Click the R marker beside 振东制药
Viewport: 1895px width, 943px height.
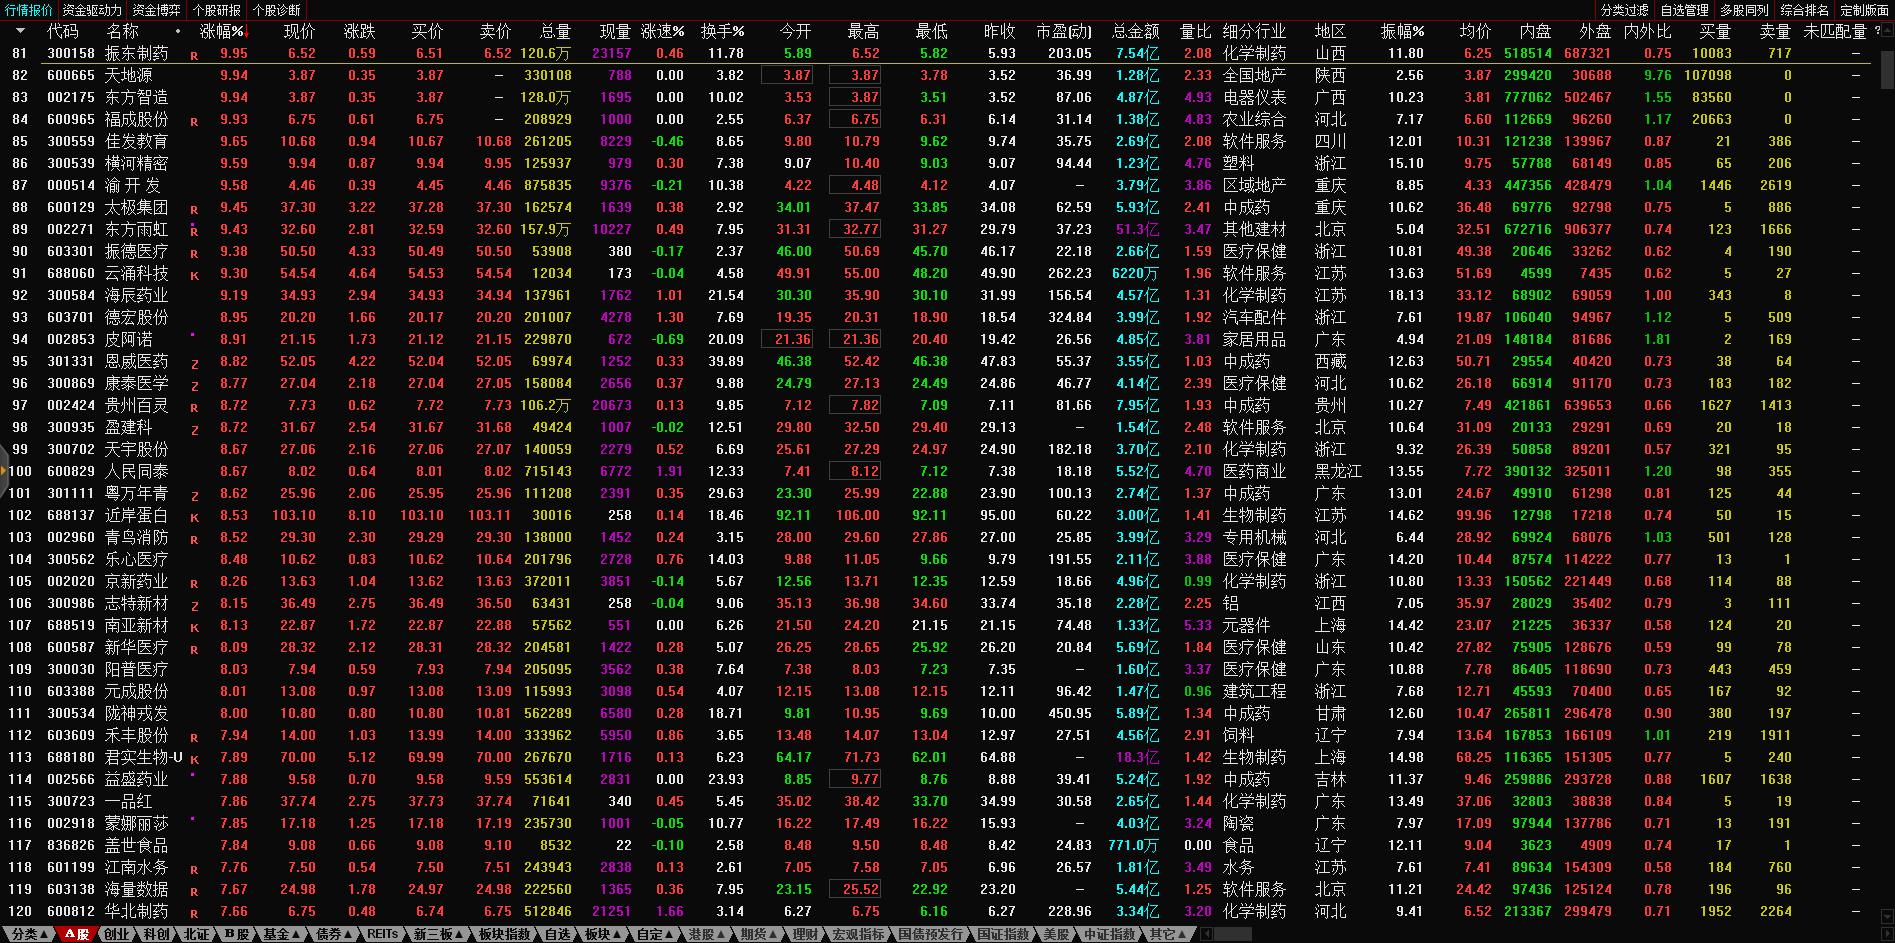[194, 56]
